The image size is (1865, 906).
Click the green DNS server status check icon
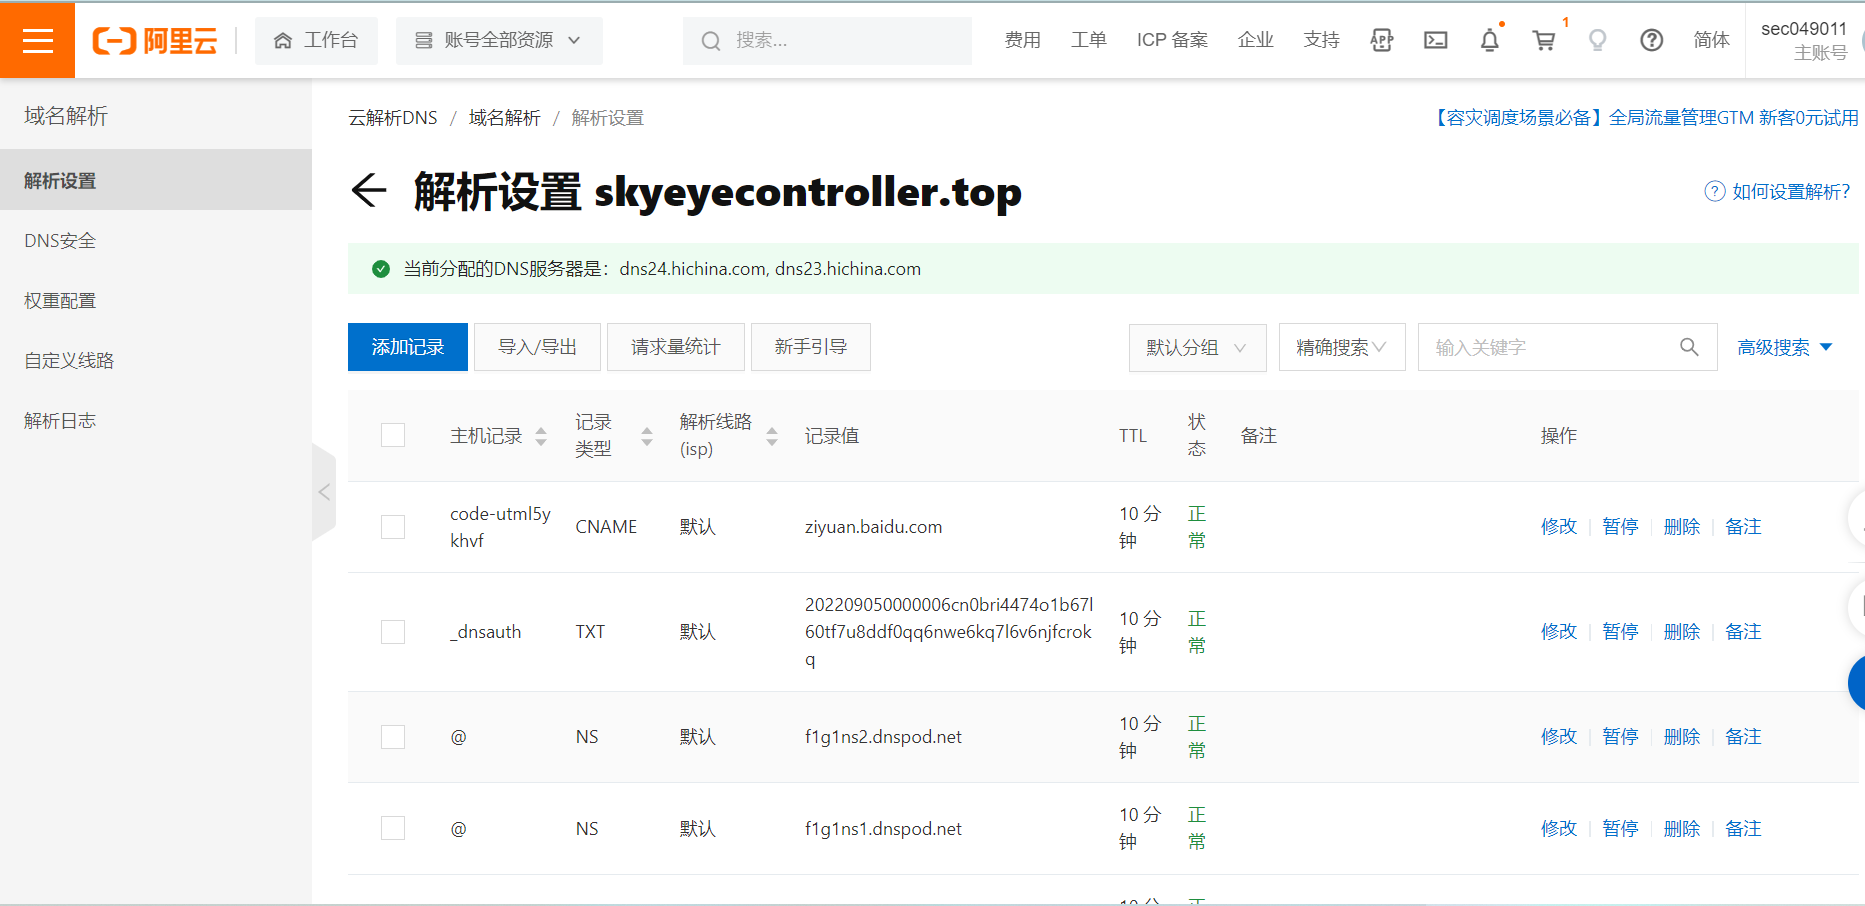(x=380, y=269)
